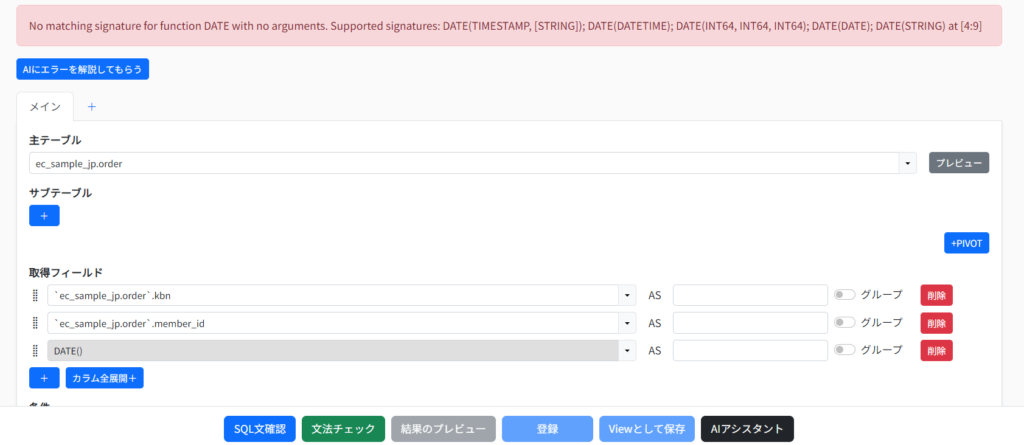Toggle グループ switch for kbn field
This screenshot has height=445, width=1024.
coord(845,295)
